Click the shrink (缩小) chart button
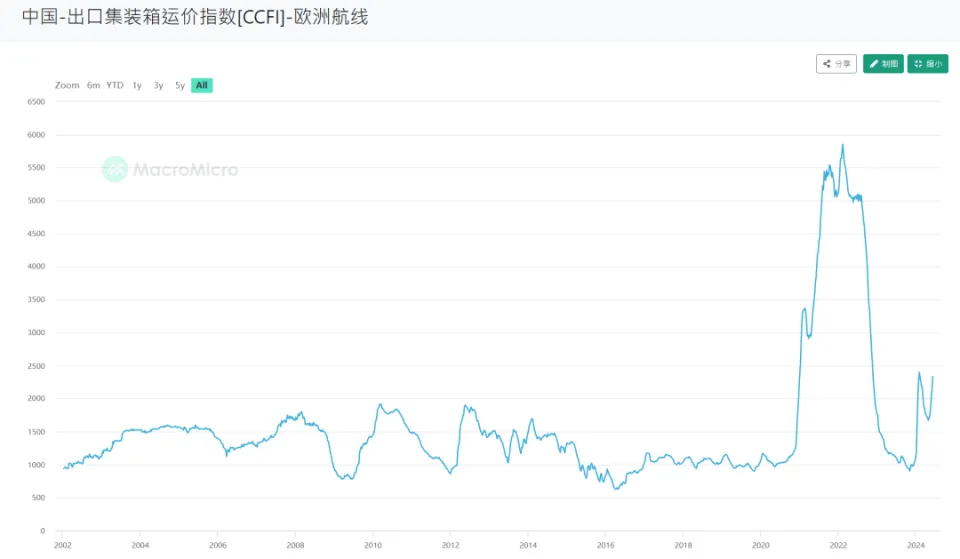The image size is (960, 559). click(928, 64)
